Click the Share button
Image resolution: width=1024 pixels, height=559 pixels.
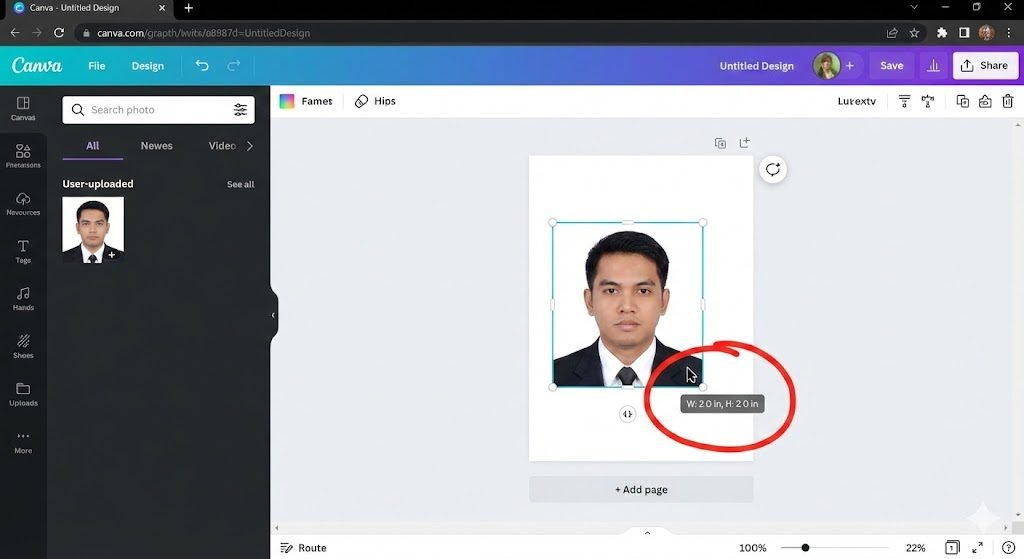984,66
